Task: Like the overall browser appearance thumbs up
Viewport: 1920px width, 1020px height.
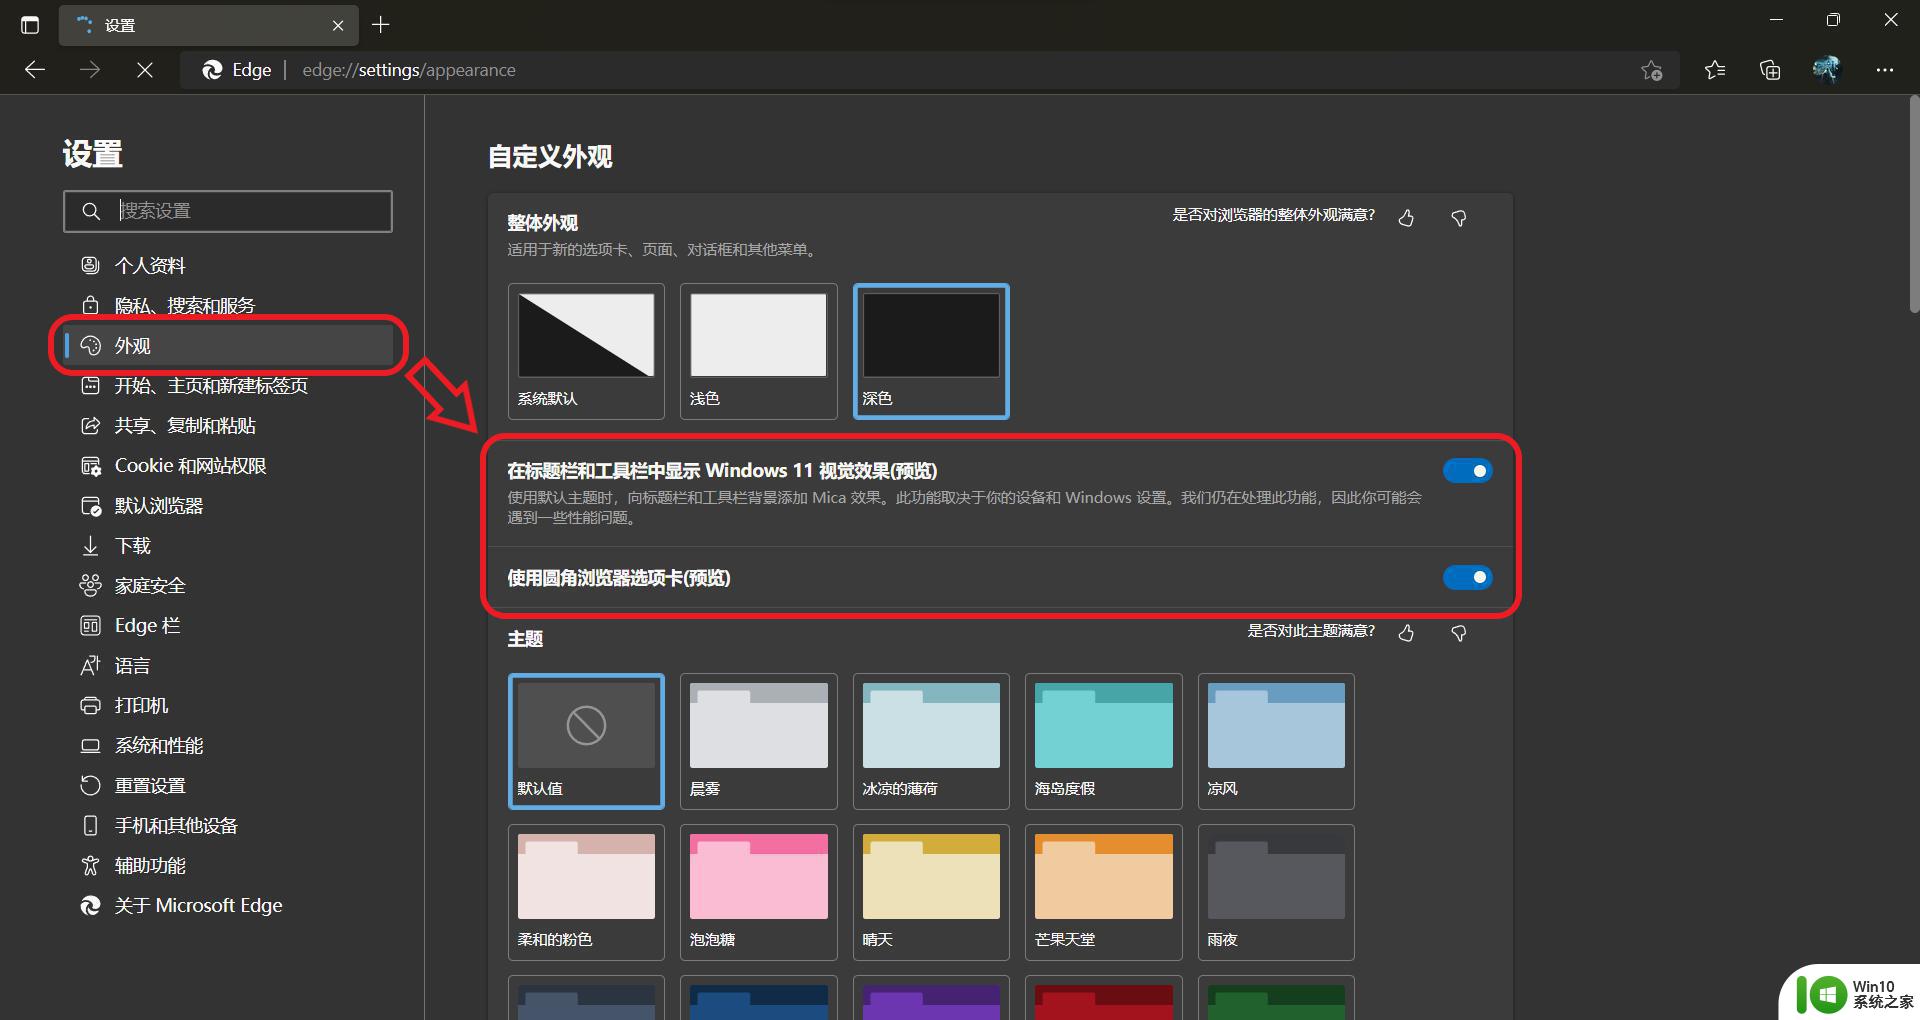Action: [x=1406, y=217]
